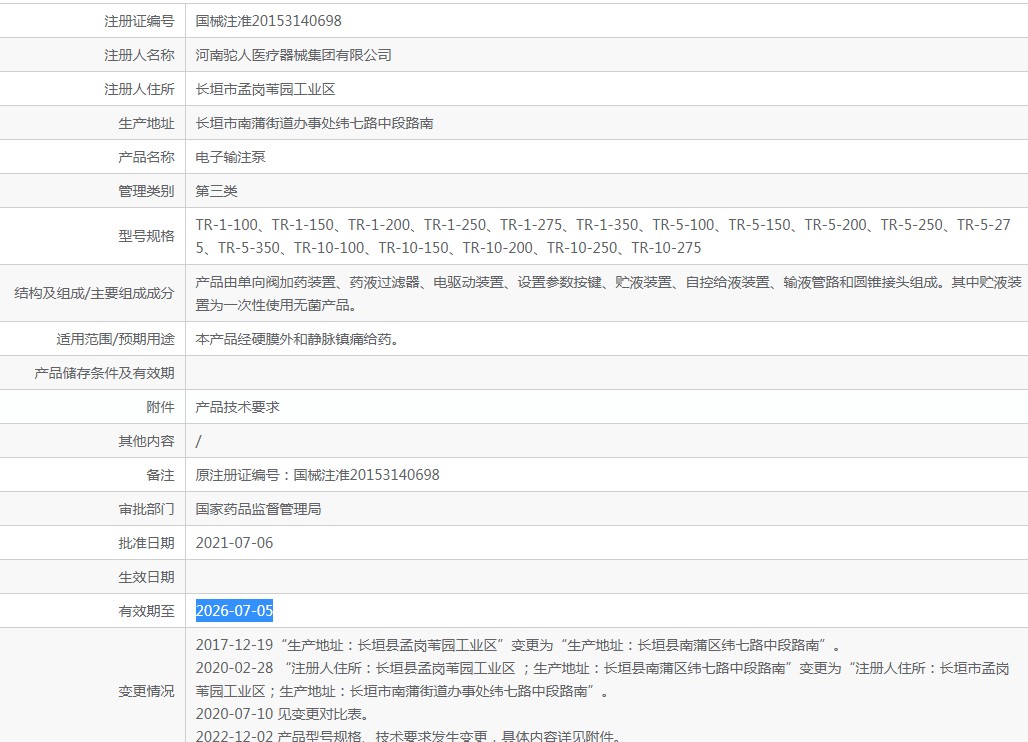The image size is (1028, 742).
Task: Click model spec TR-10-275 text
Action: click(666, 248)
